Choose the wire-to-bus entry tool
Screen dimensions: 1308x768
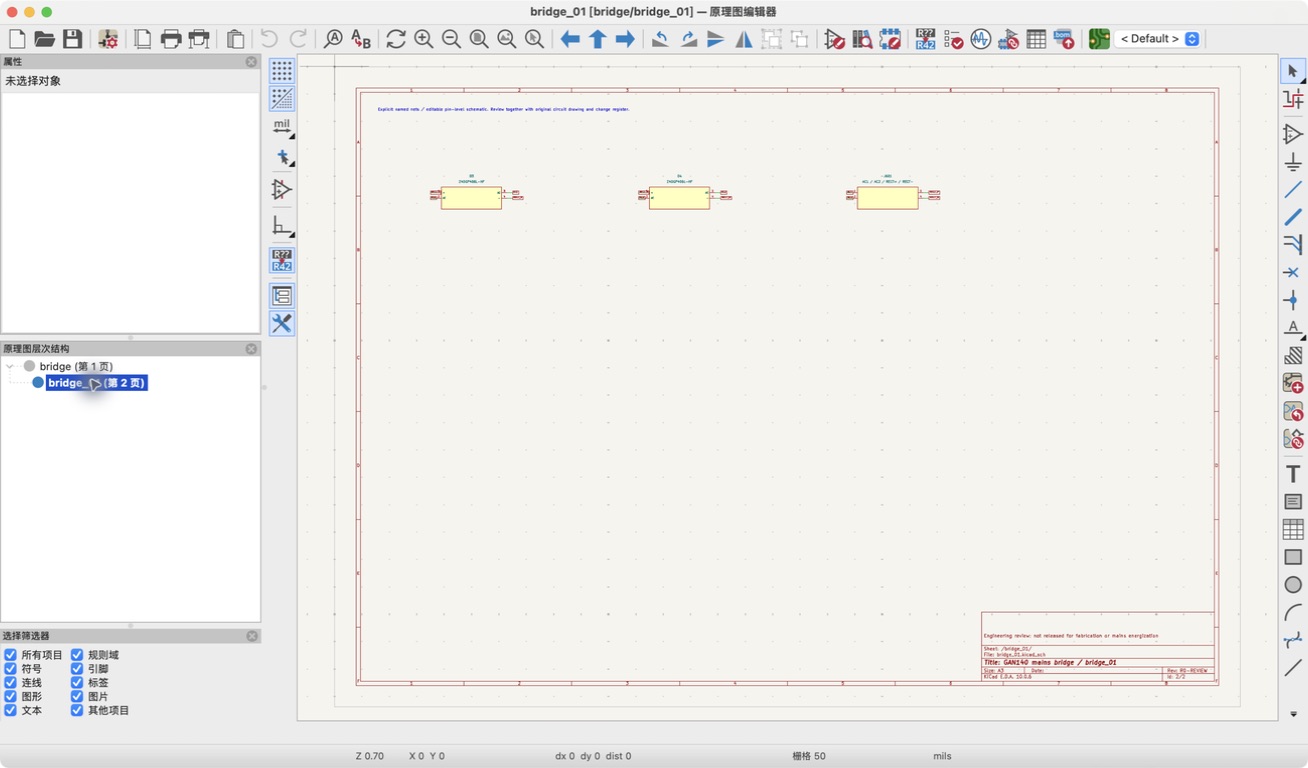click(x=1293, y=244)
